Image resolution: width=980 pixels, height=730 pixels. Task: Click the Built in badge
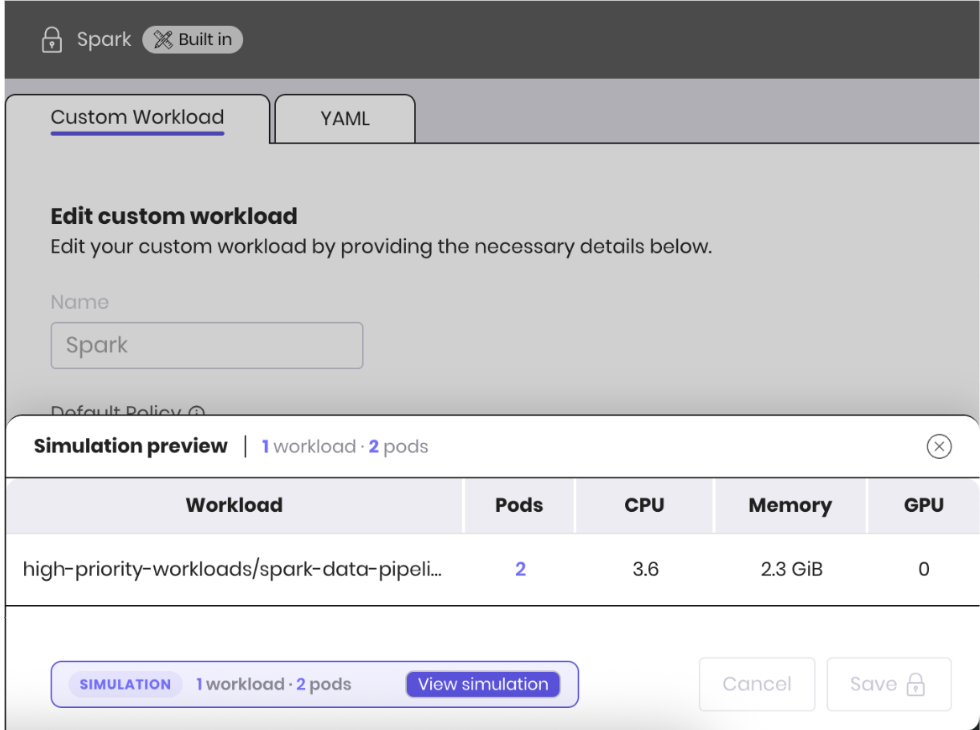(x=192, y=39)
